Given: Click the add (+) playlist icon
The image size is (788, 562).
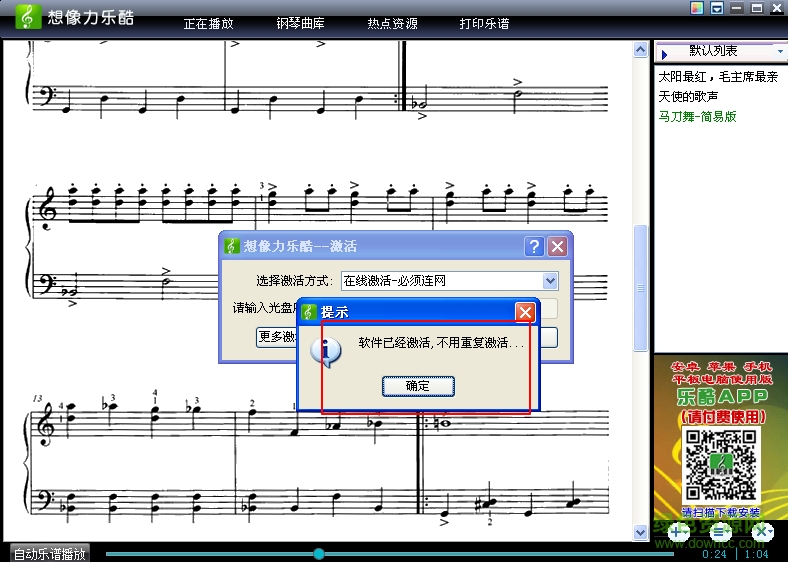Looking at the screenshot, I should pos(678,532).
